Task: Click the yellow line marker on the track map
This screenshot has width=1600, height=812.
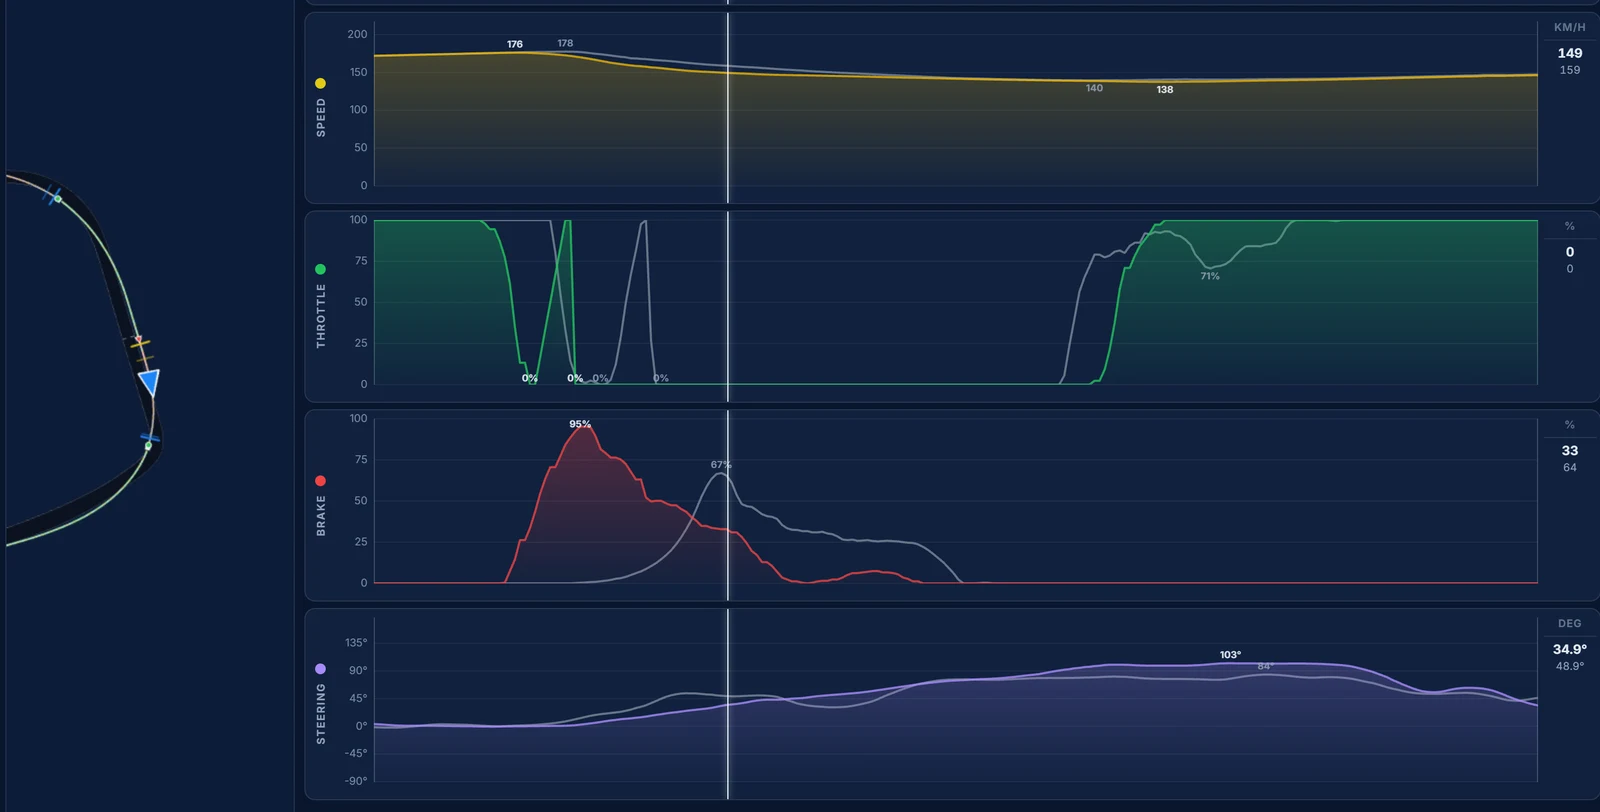Action: (x=140, y=345)
